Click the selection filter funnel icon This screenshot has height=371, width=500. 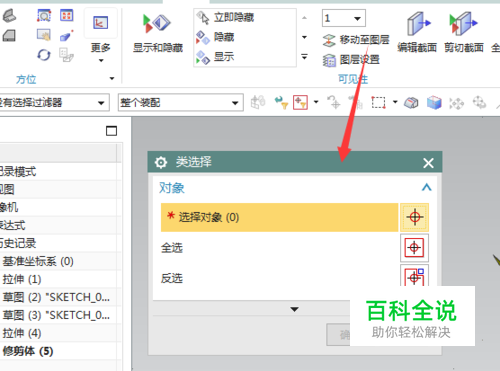click(x=281, y=103)
